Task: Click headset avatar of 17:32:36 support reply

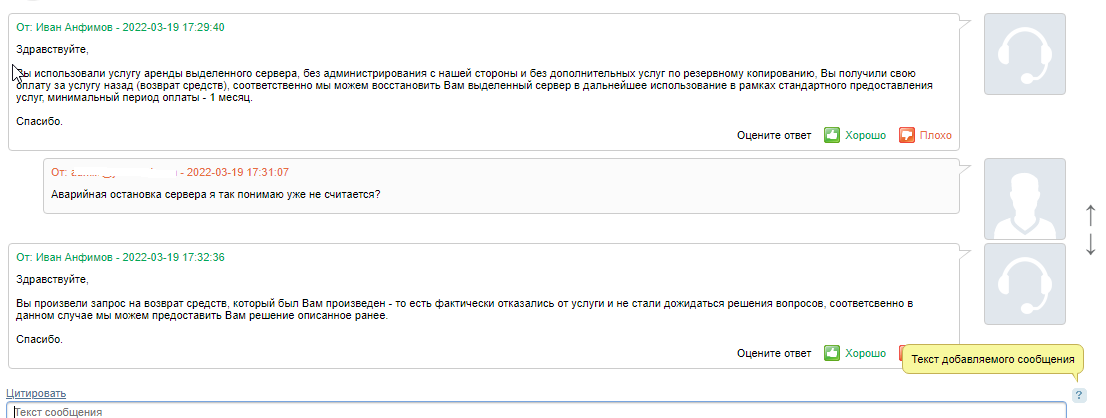Action: [1024, 284]
